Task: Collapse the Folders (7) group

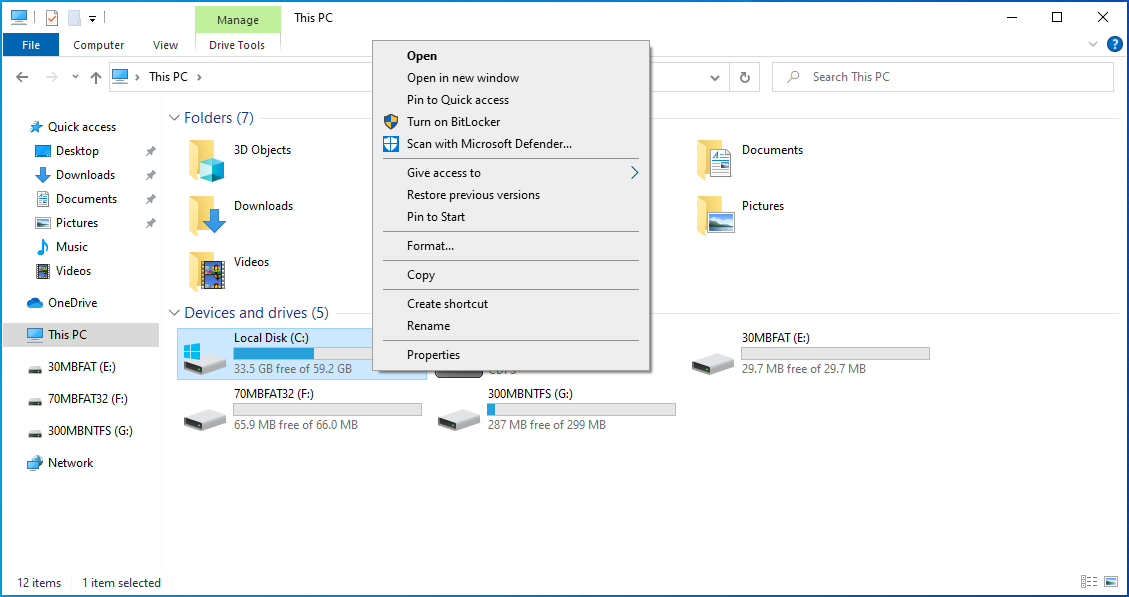Action: pos(174,117)
